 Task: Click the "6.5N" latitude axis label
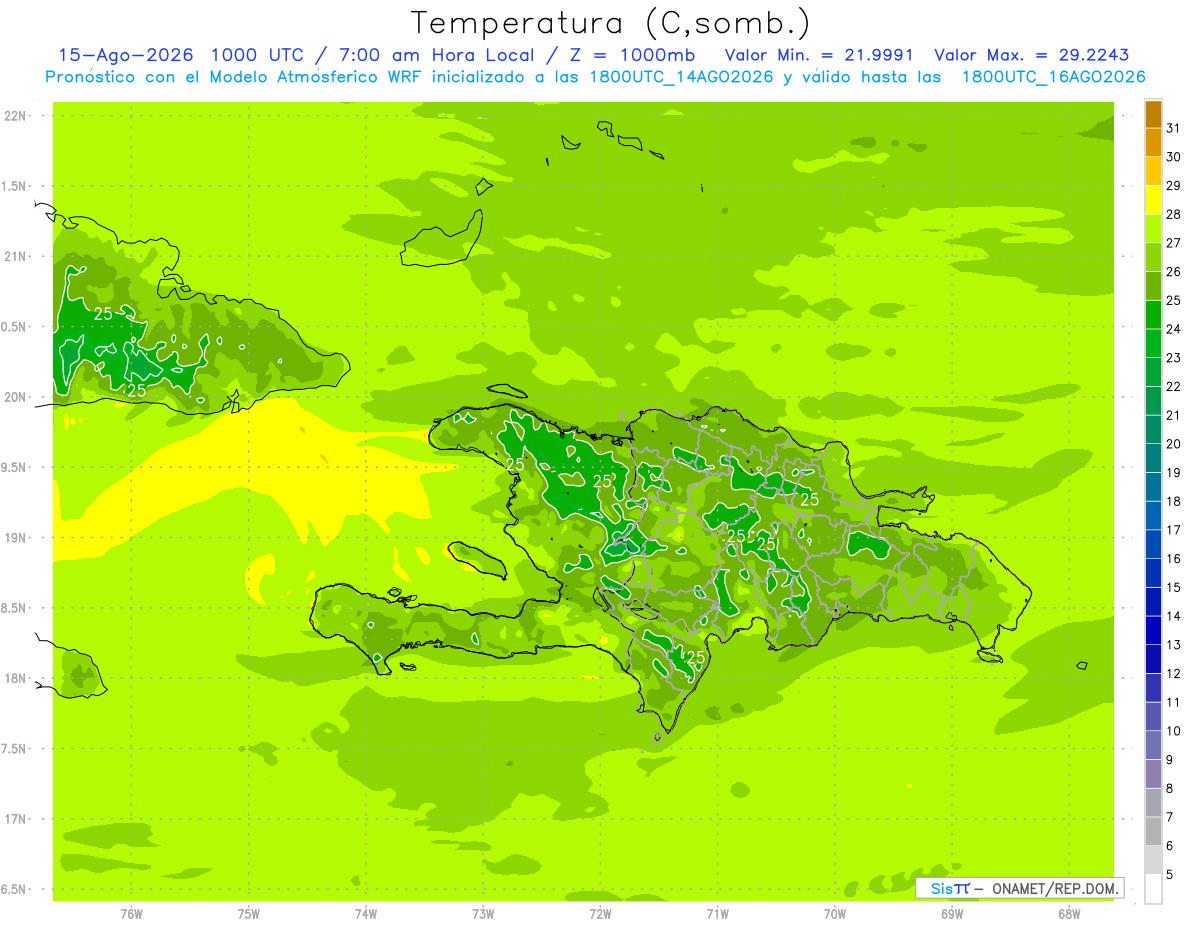14,890
